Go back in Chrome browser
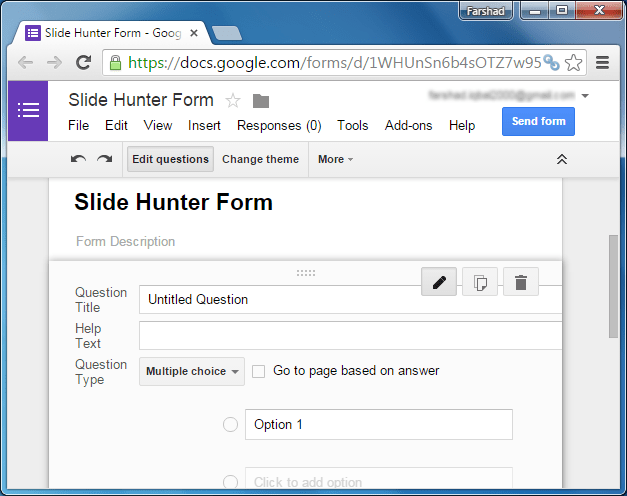Screen dimensions: 627x496 tap(26, 62)
